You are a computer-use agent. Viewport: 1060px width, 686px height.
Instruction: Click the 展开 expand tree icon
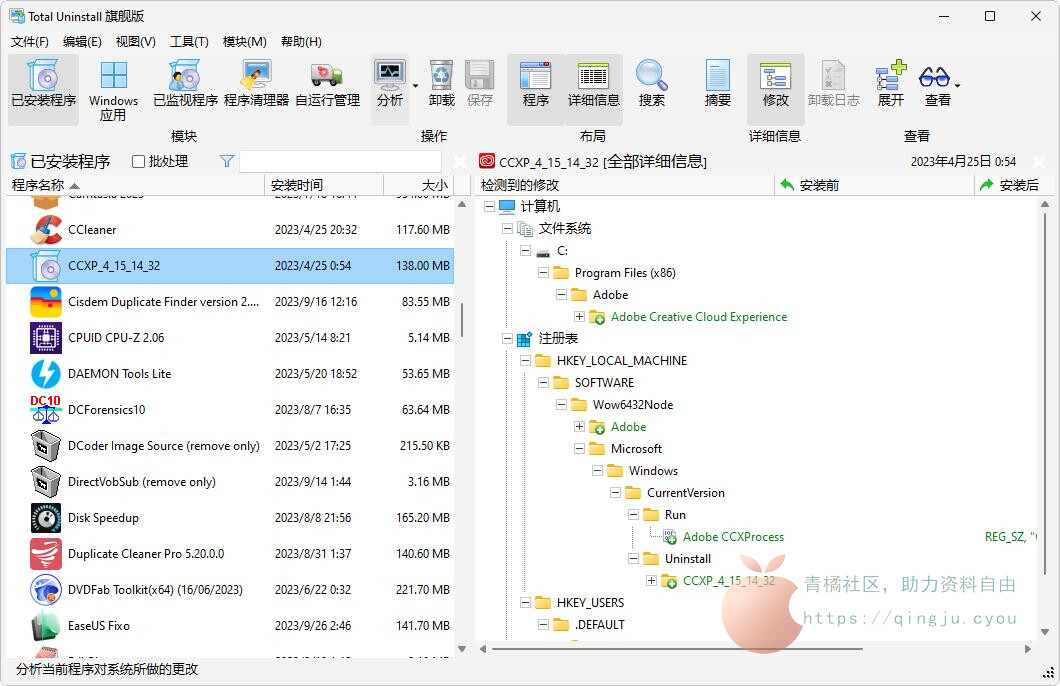pyautogui.click(x=890, y=84)
